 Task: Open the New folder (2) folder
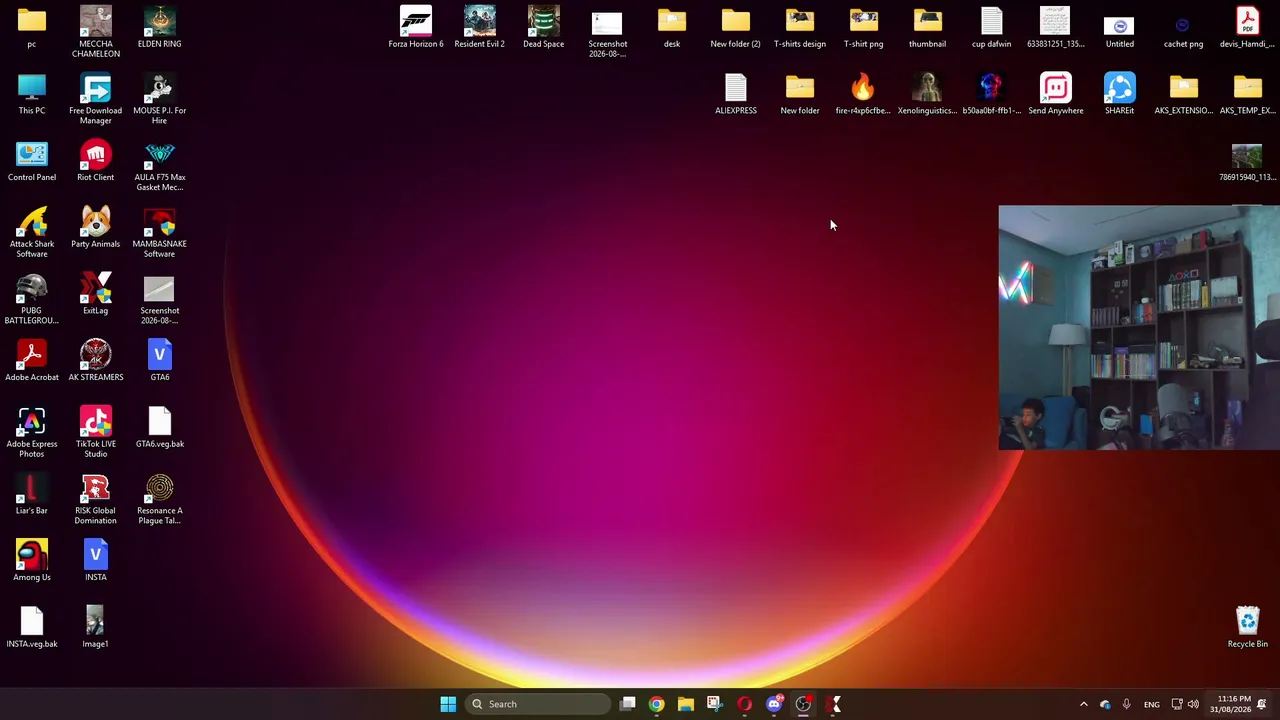[736, 28]
